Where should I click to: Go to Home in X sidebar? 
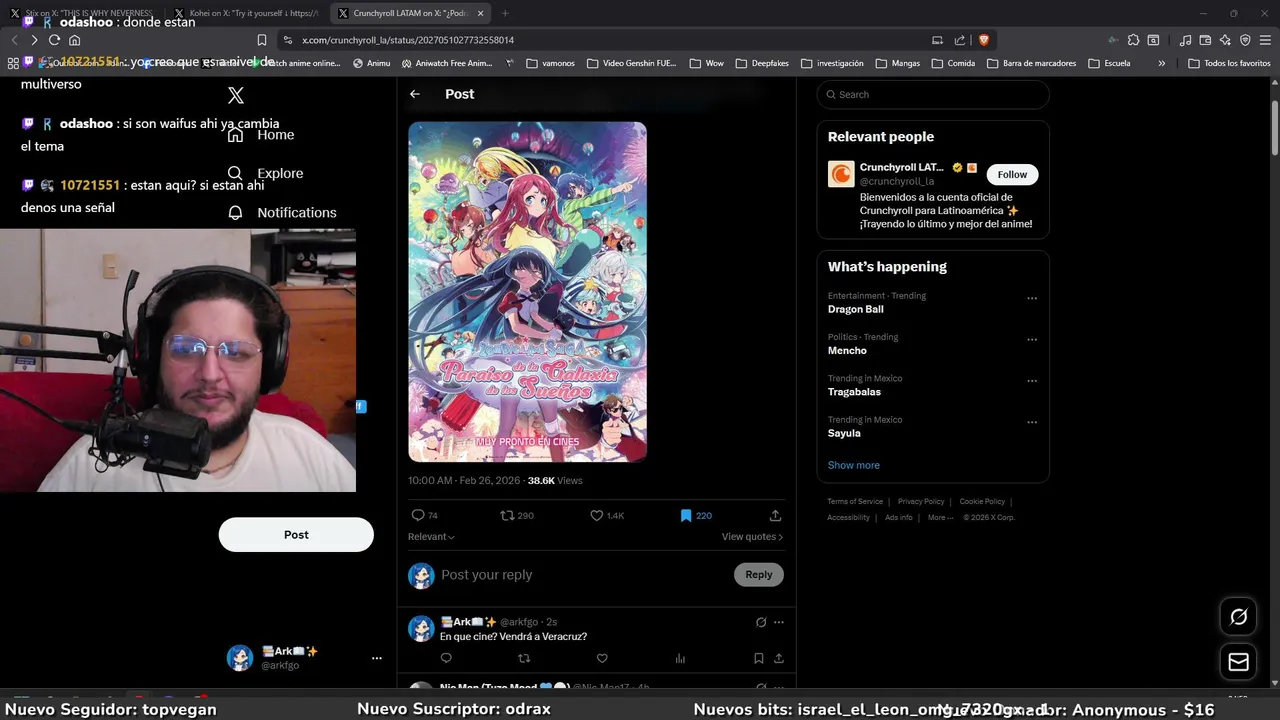(261, 135)
